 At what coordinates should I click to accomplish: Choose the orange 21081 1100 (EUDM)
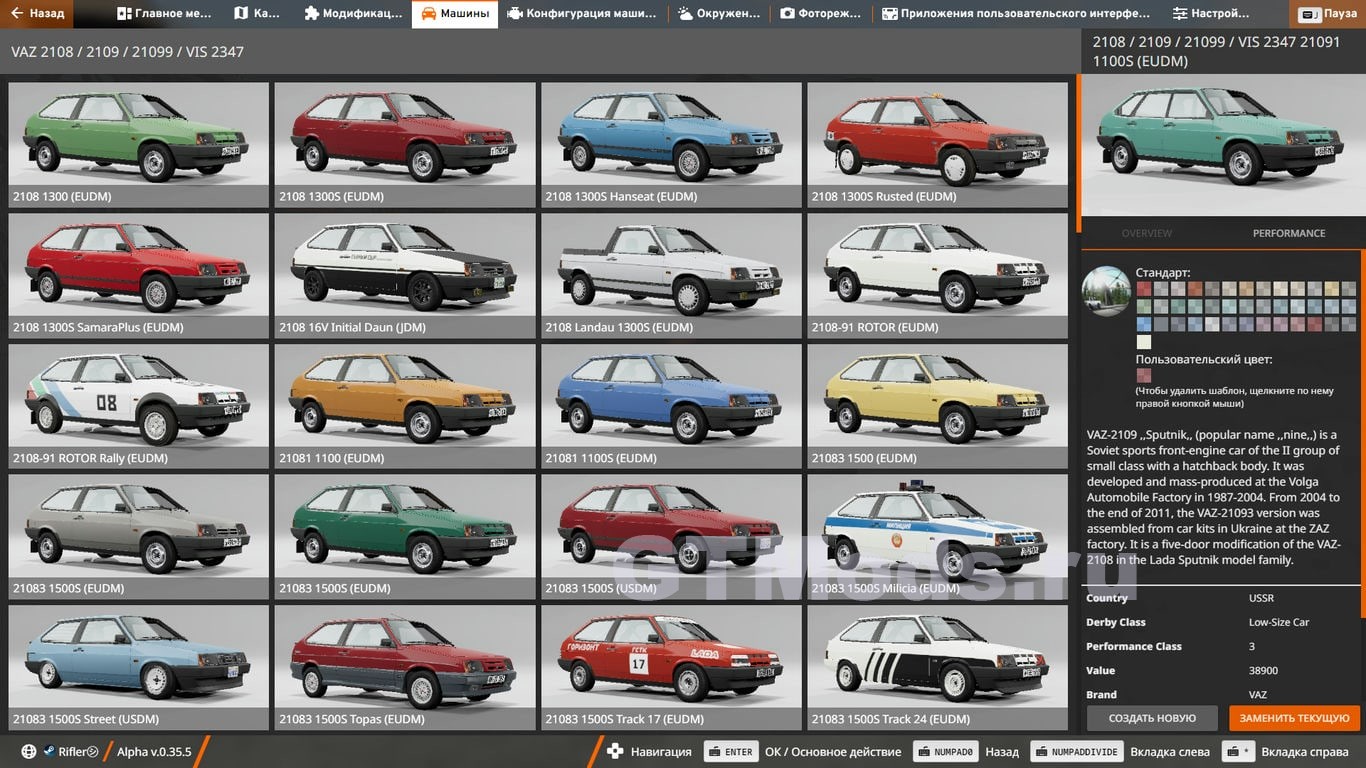coord(405,406)
